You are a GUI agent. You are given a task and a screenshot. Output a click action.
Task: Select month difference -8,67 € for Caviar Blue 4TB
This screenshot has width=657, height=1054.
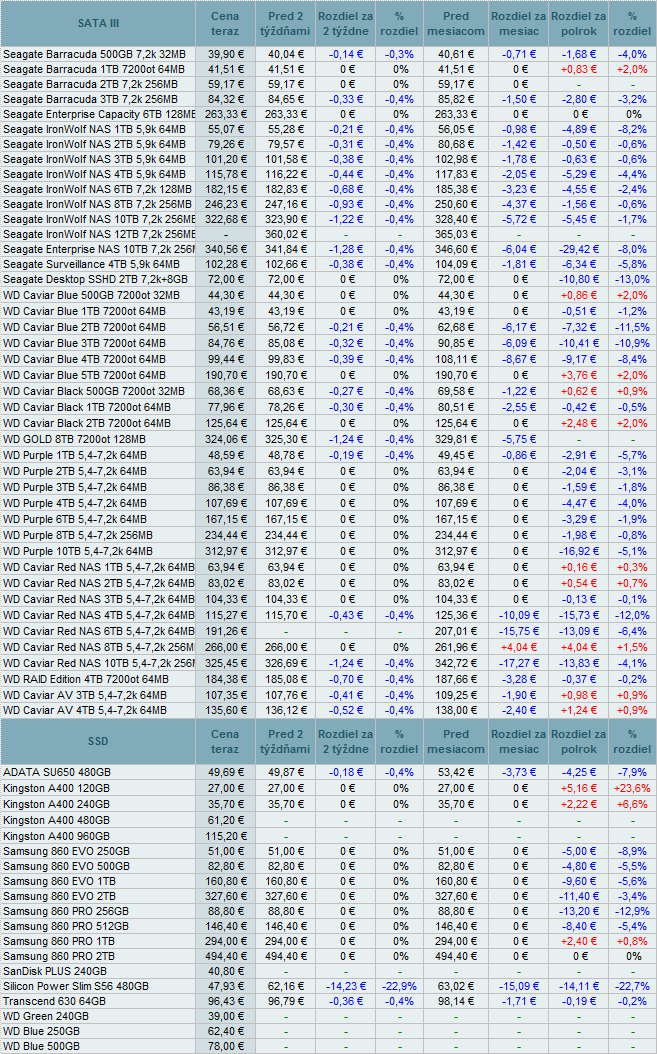pyautogui.click(x=518, y=360)
